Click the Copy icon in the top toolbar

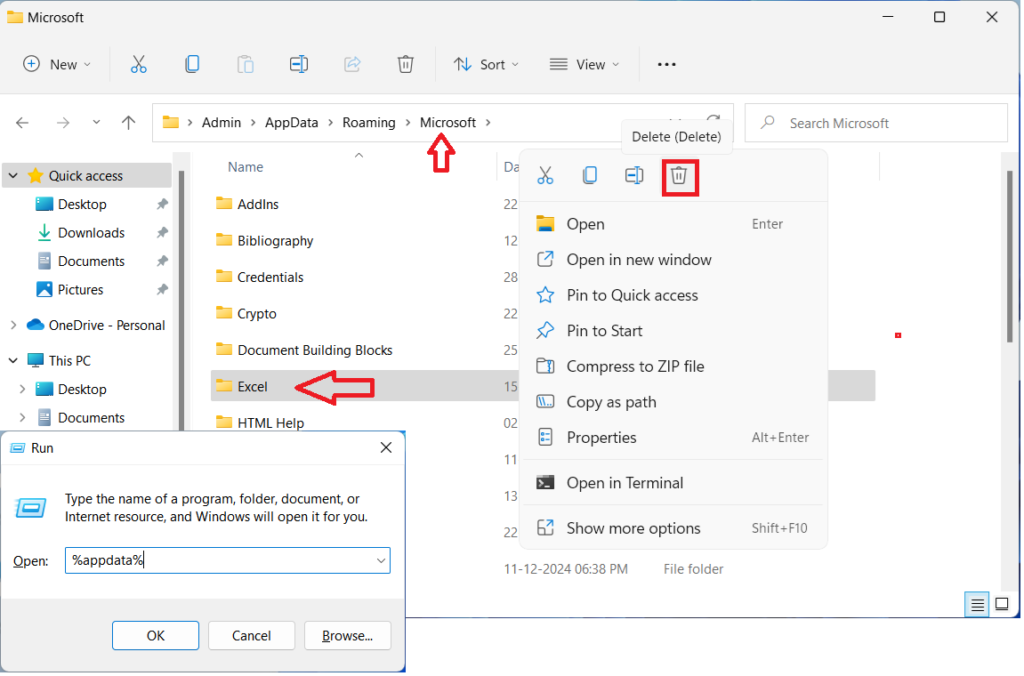192,64
